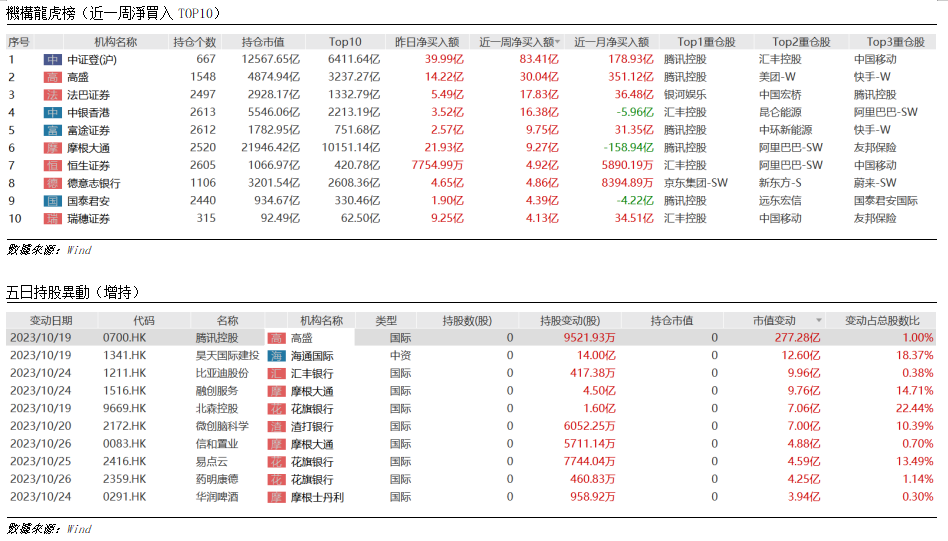
Task: Click 22.44% share ratio value
Action: (x=915, y=409)
